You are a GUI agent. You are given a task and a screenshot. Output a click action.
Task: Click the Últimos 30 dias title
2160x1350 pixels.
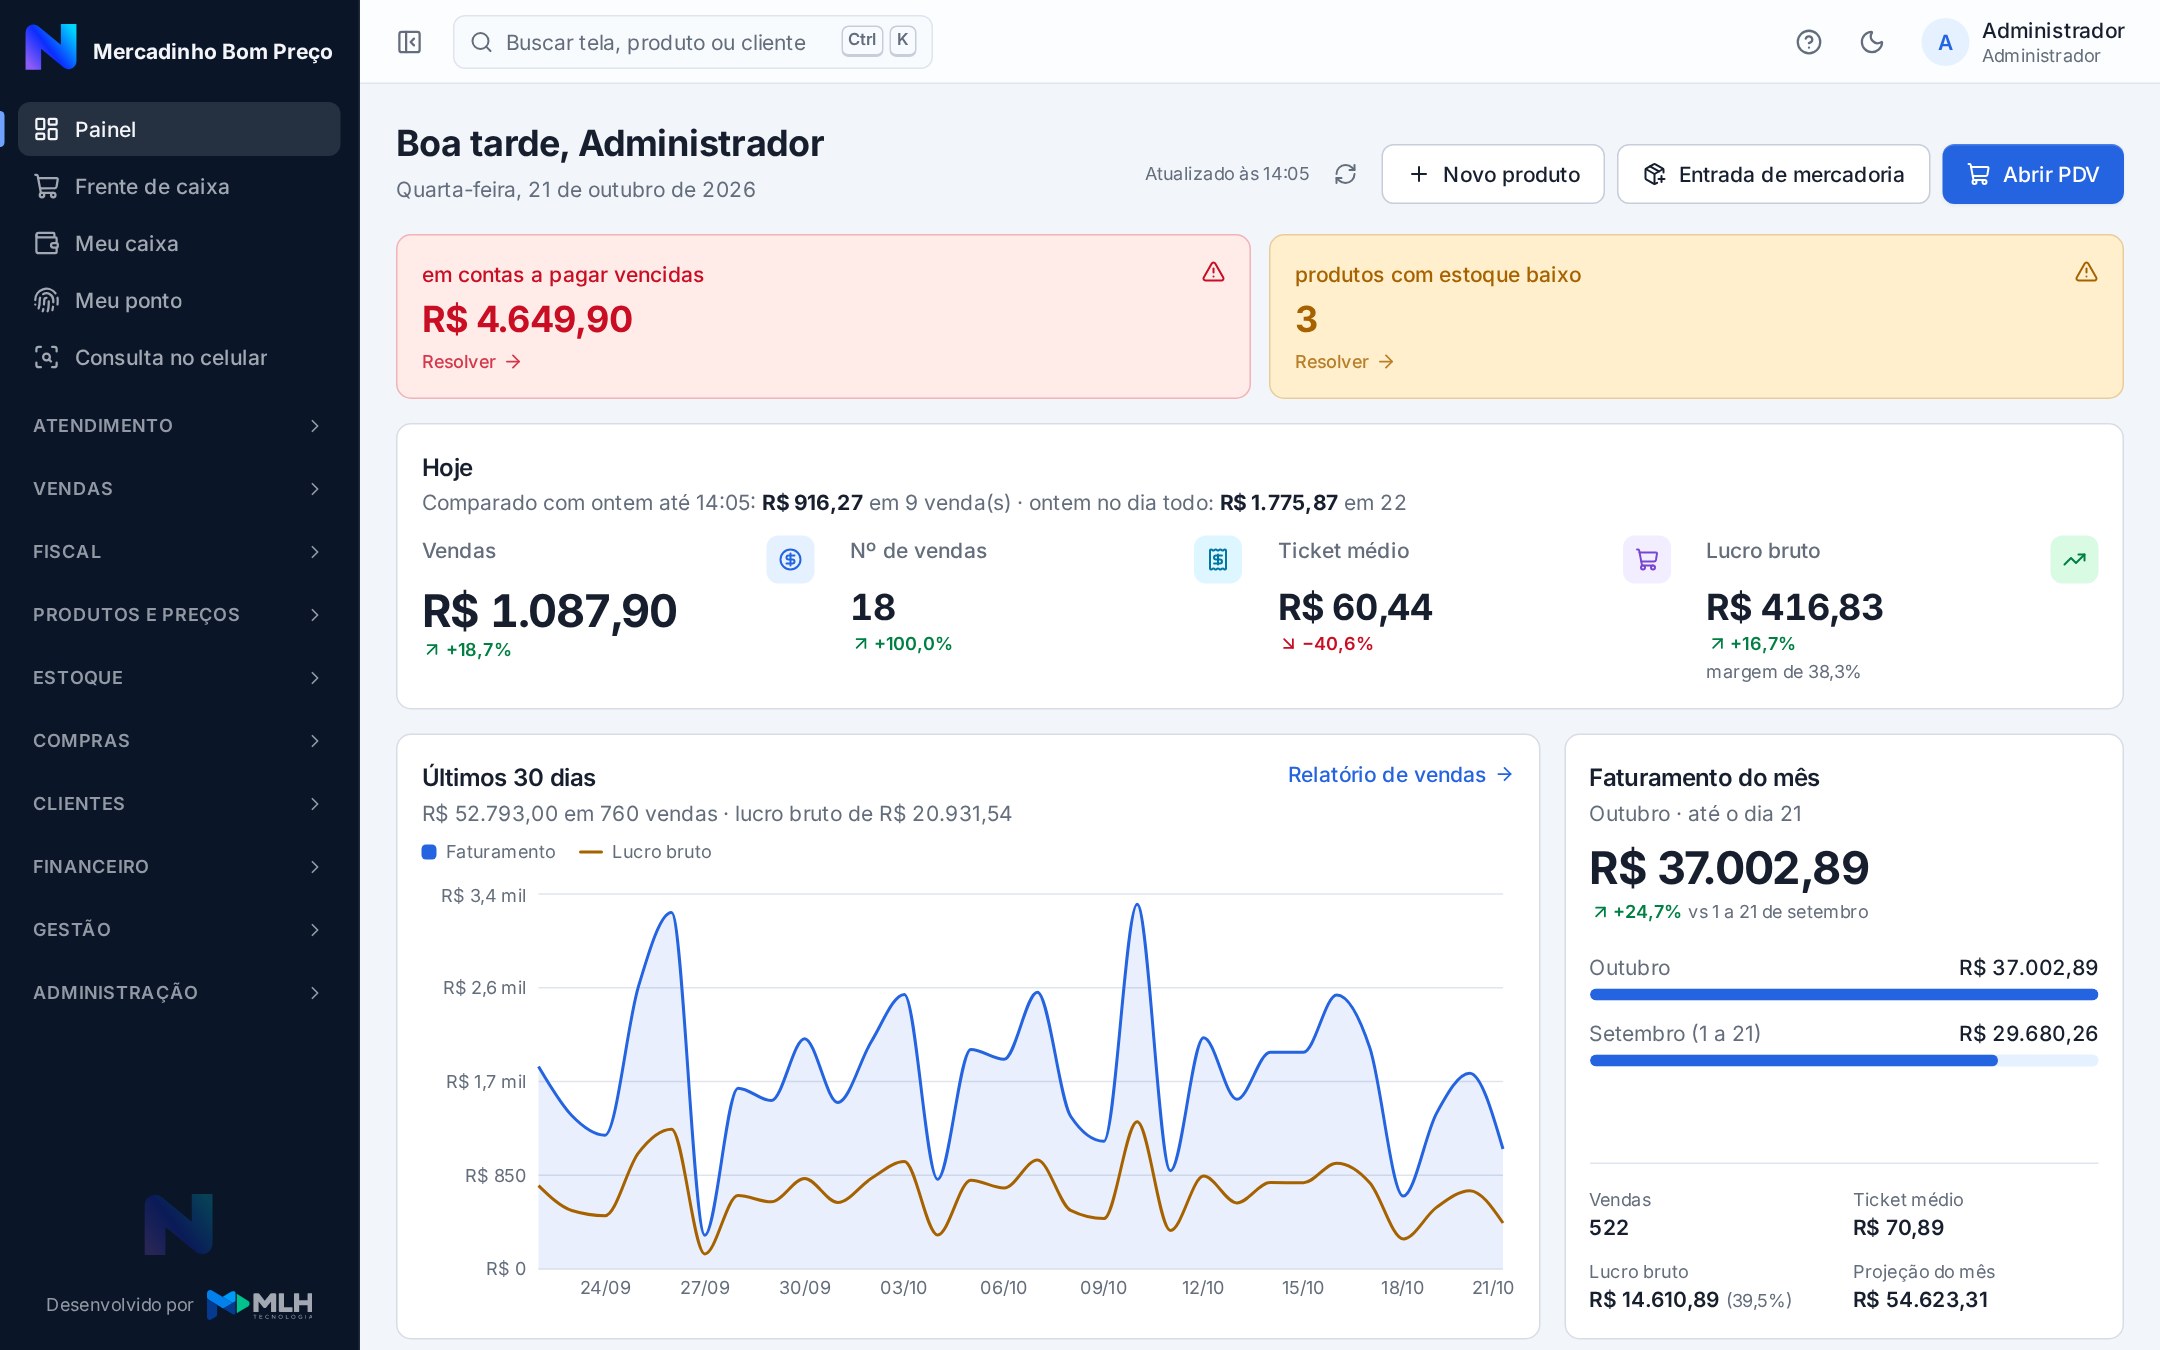509,778
